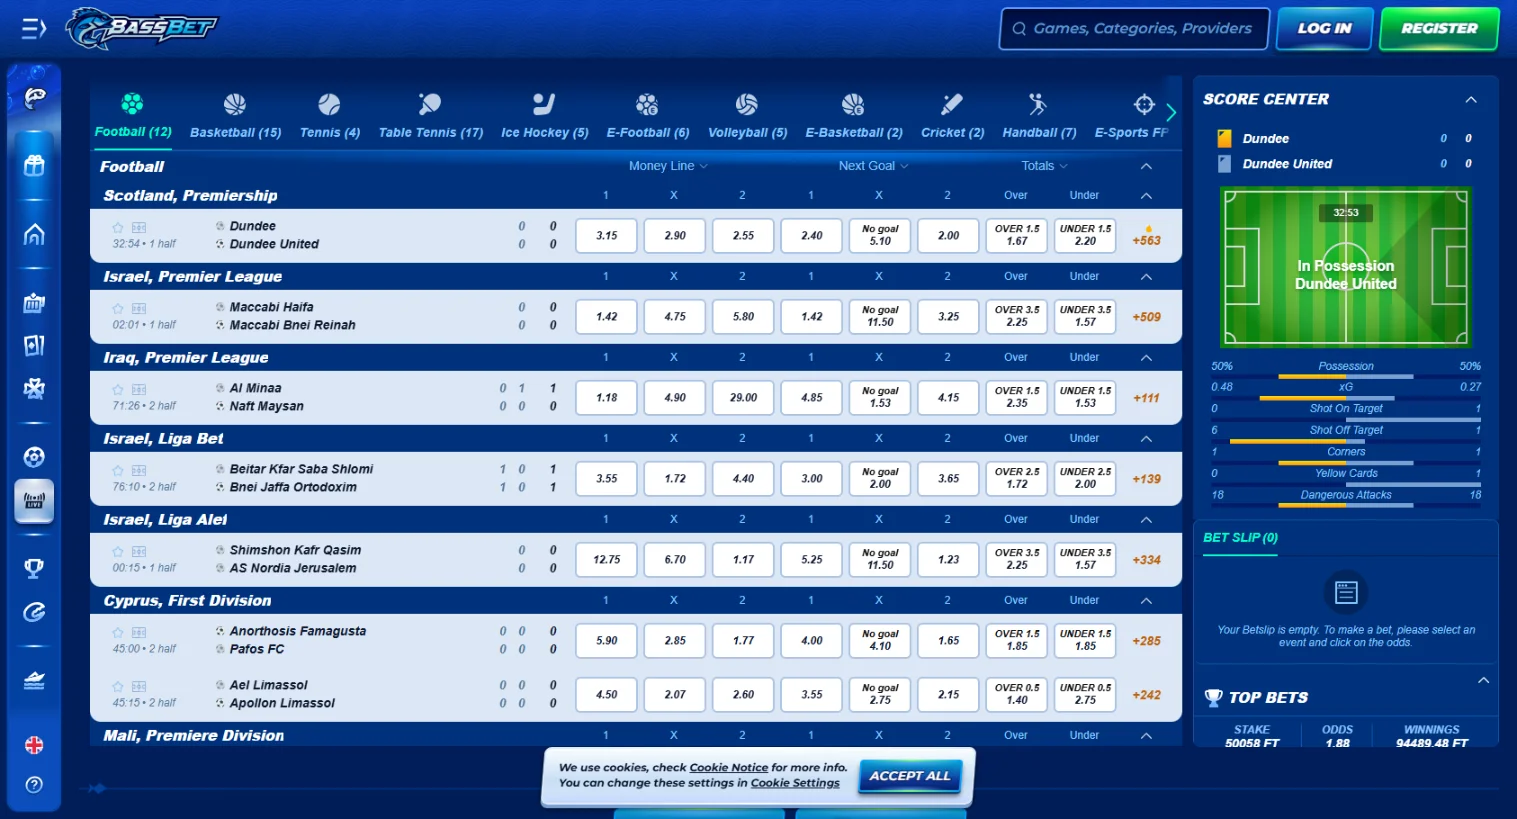Collapse the Score Center panel
This screenshot has width=1517, height=819.
[1470, 99]
